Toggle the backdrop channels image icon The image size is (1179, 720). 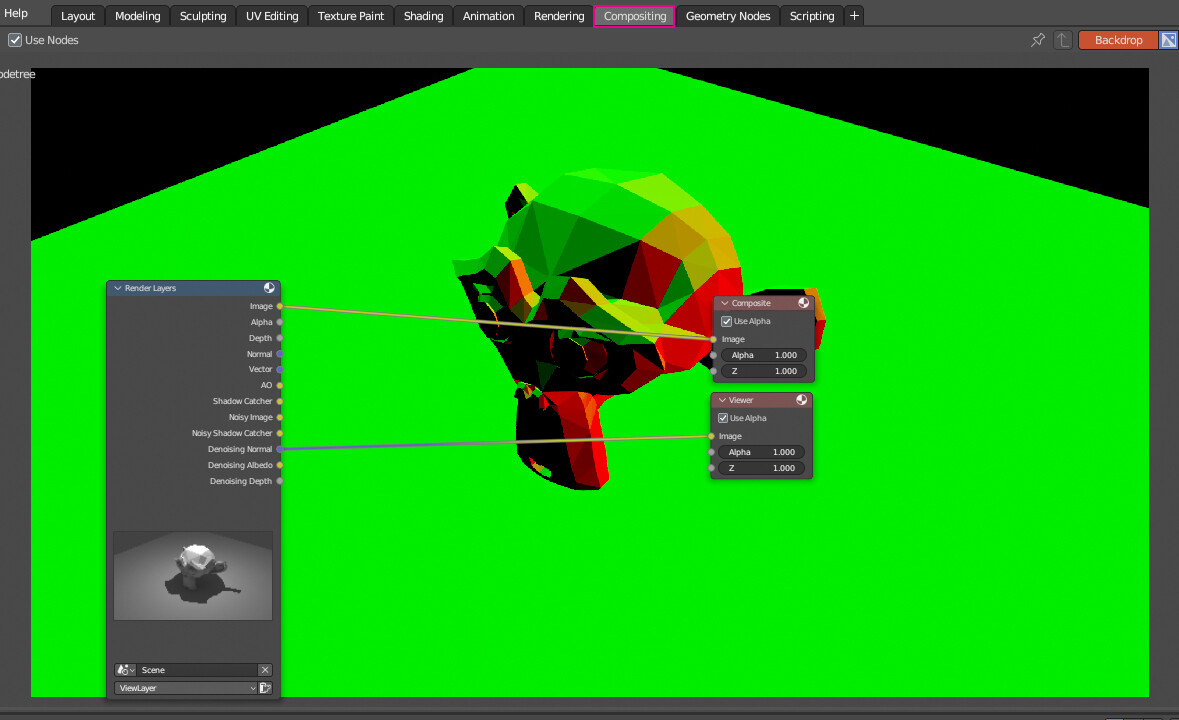tap(1168, 40)
